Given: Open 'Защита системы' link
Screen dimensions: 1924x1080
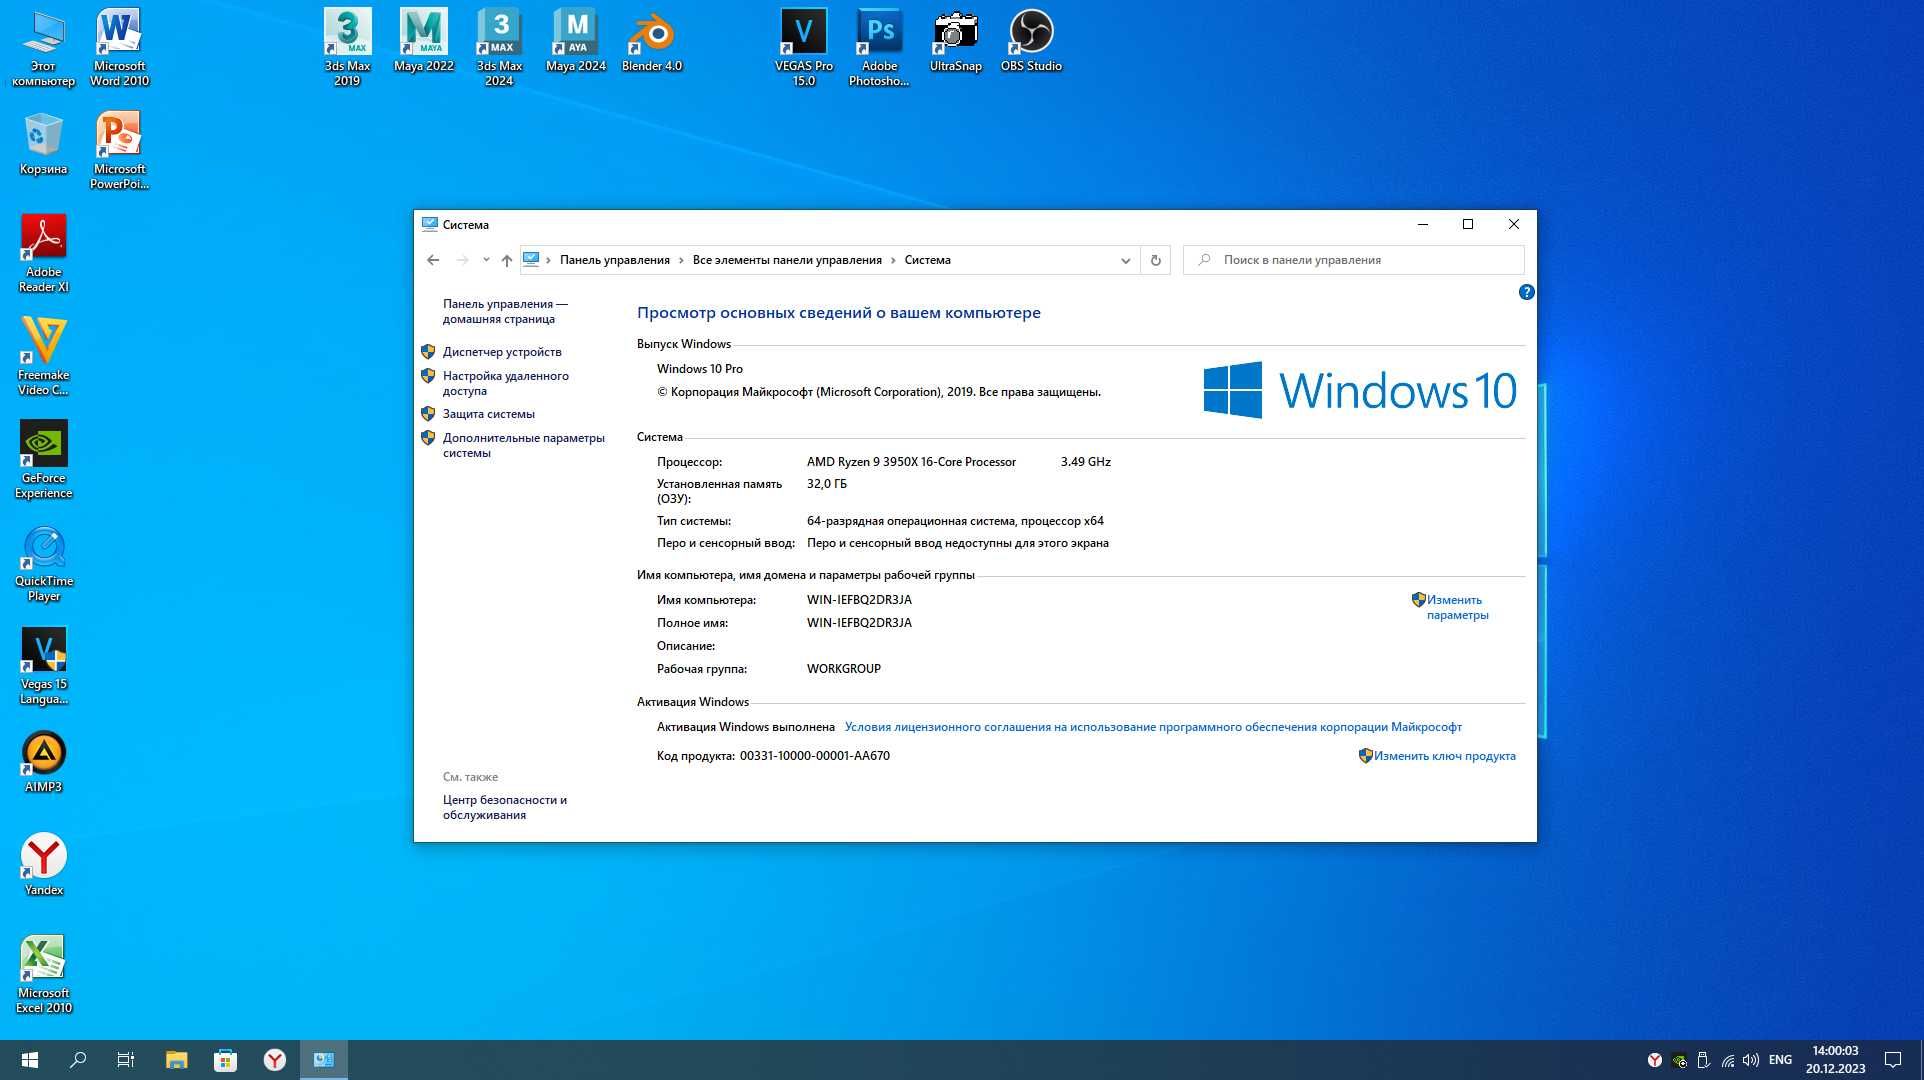Looking at the screenshot, I should tap(488, 414).
